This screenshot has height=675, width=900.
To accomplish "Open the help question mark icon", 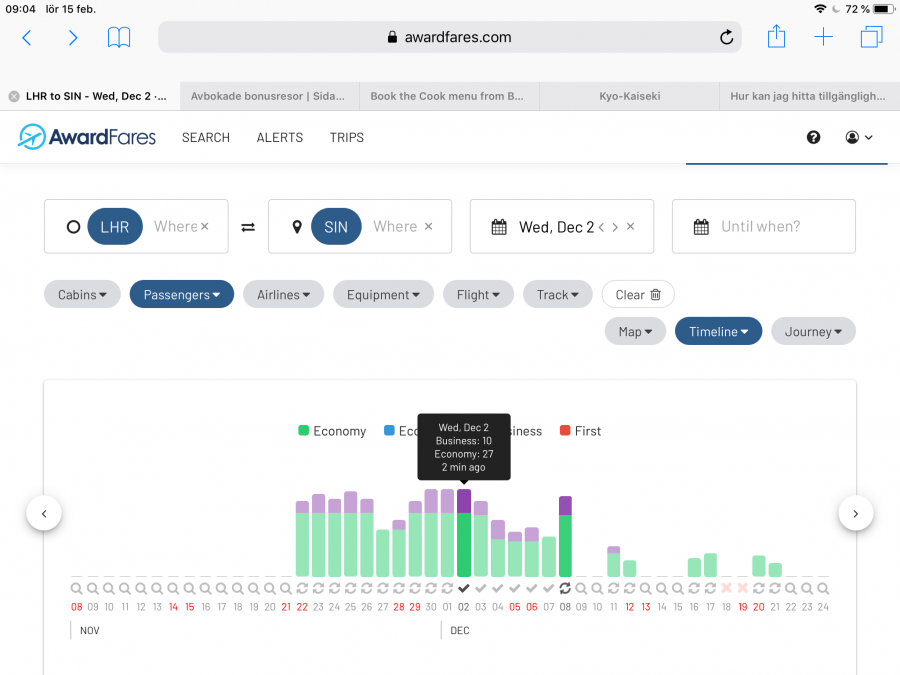I will (x=813, y=137).
